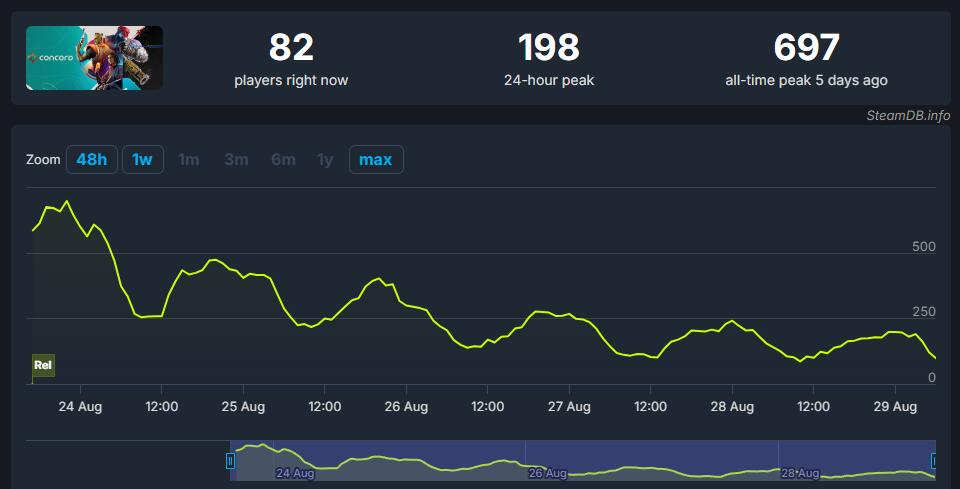Open the SteamDB.info credit link
This screenshot has width=960, height=489.
908,115
